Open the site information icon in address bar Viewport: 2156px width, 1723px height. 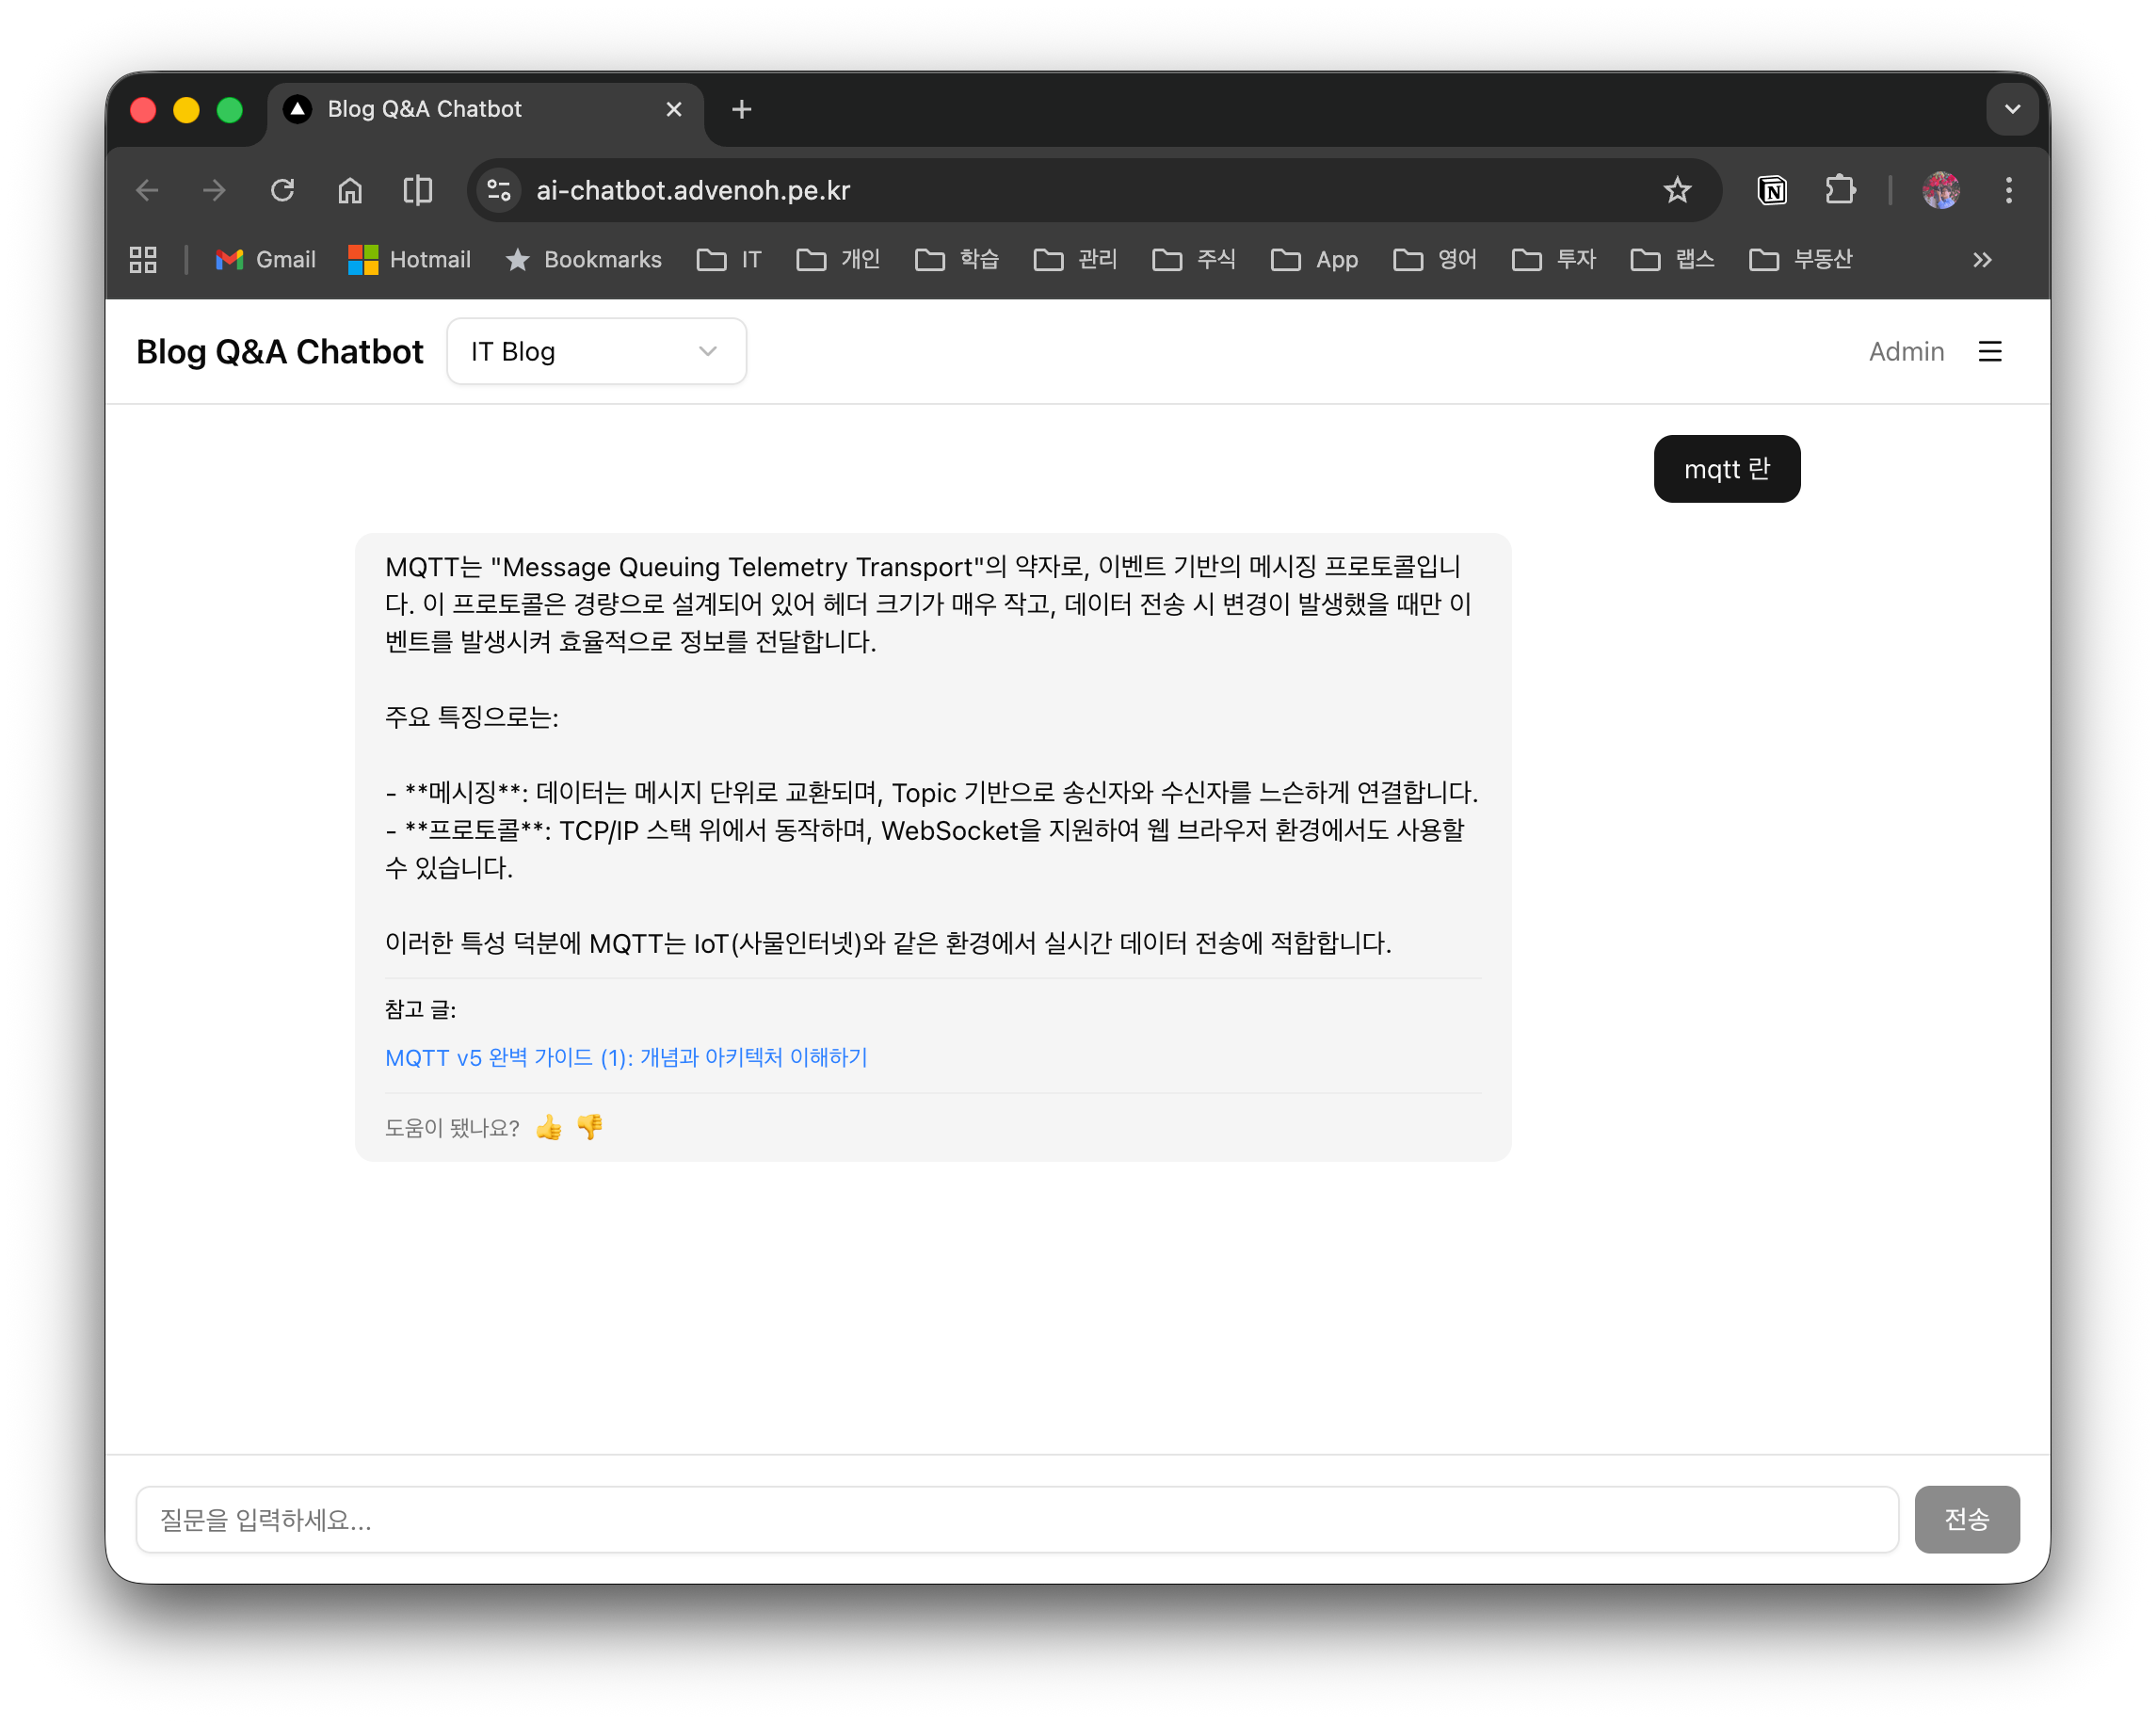(498, 190)
